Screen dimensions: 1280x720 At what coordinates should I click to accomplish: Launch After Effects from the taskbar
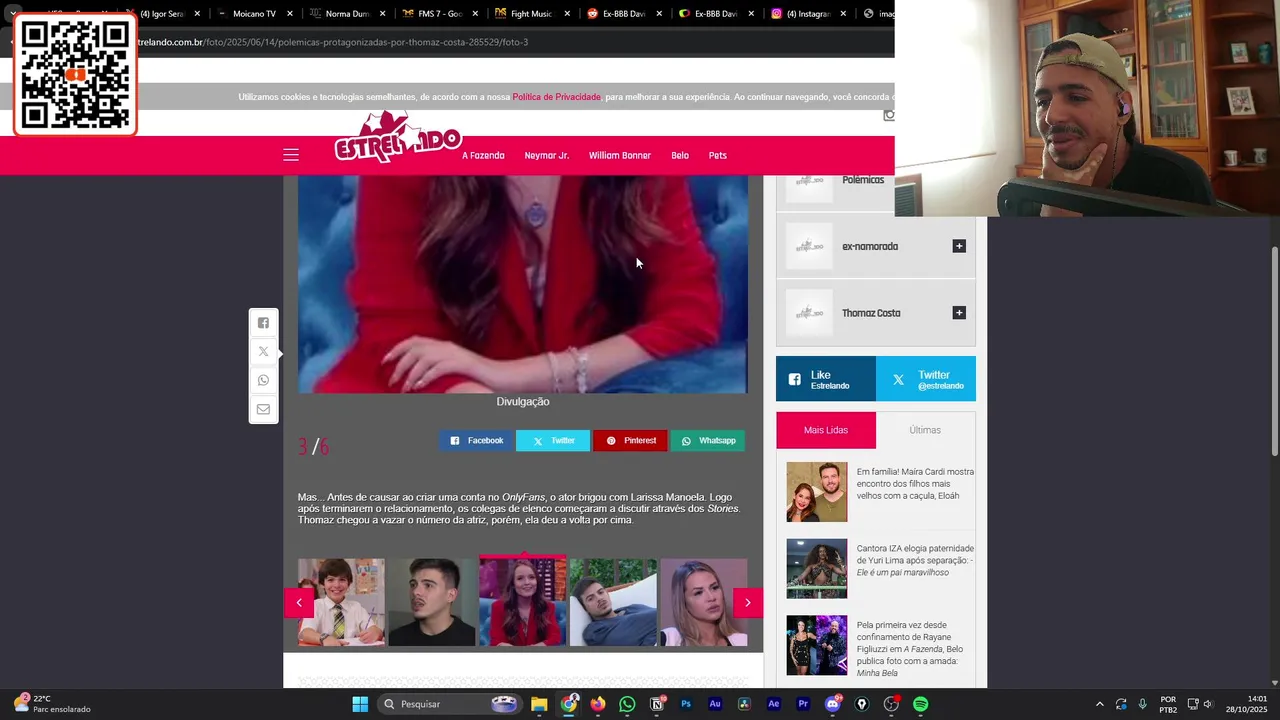pos(774,704)
